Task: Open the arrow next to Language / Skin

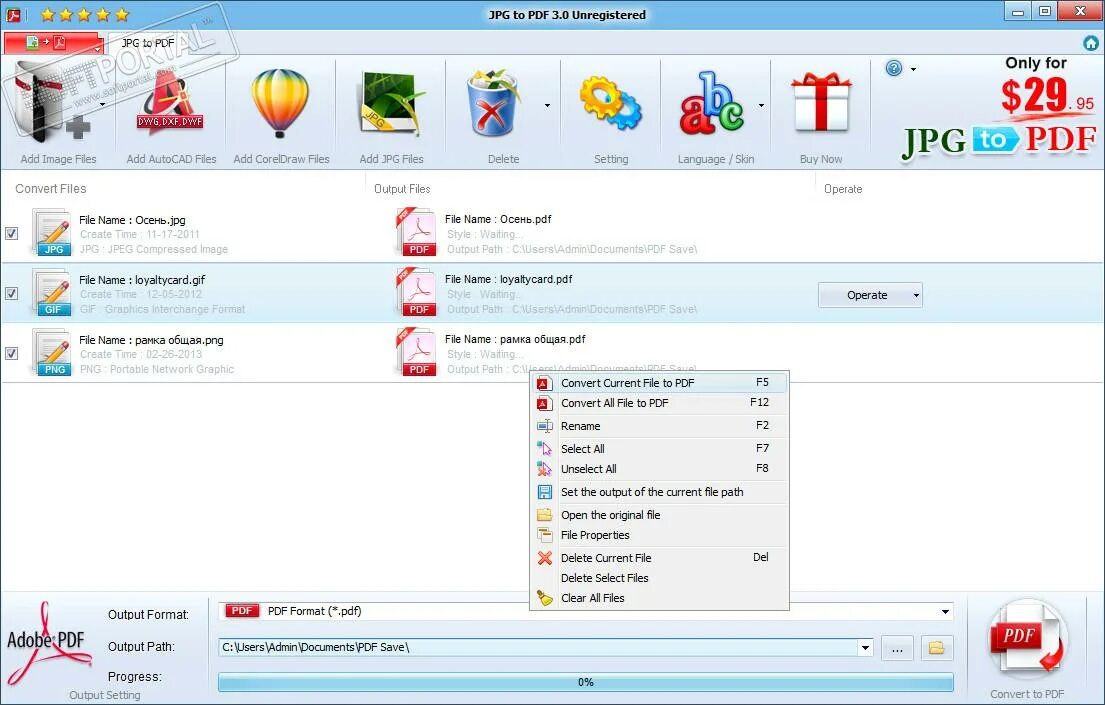Action: point(761,106)
